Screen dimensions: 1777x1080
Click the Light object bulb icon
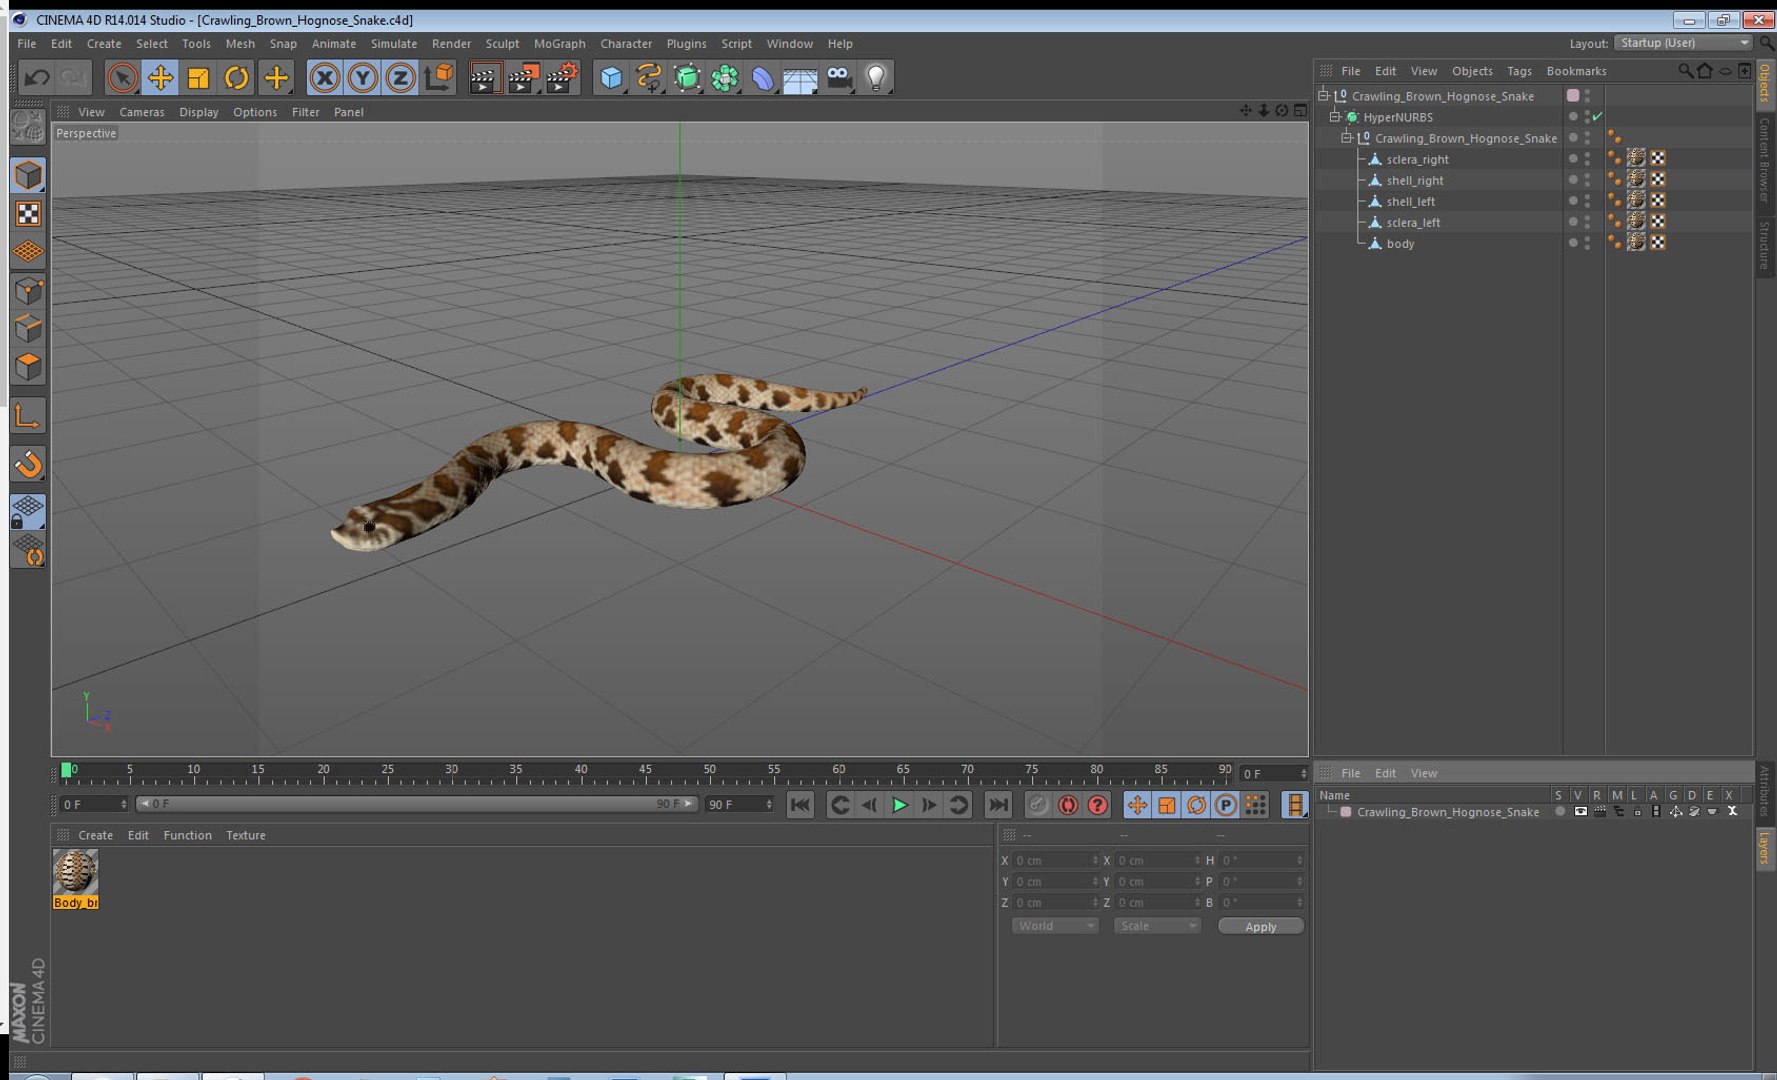877,77
